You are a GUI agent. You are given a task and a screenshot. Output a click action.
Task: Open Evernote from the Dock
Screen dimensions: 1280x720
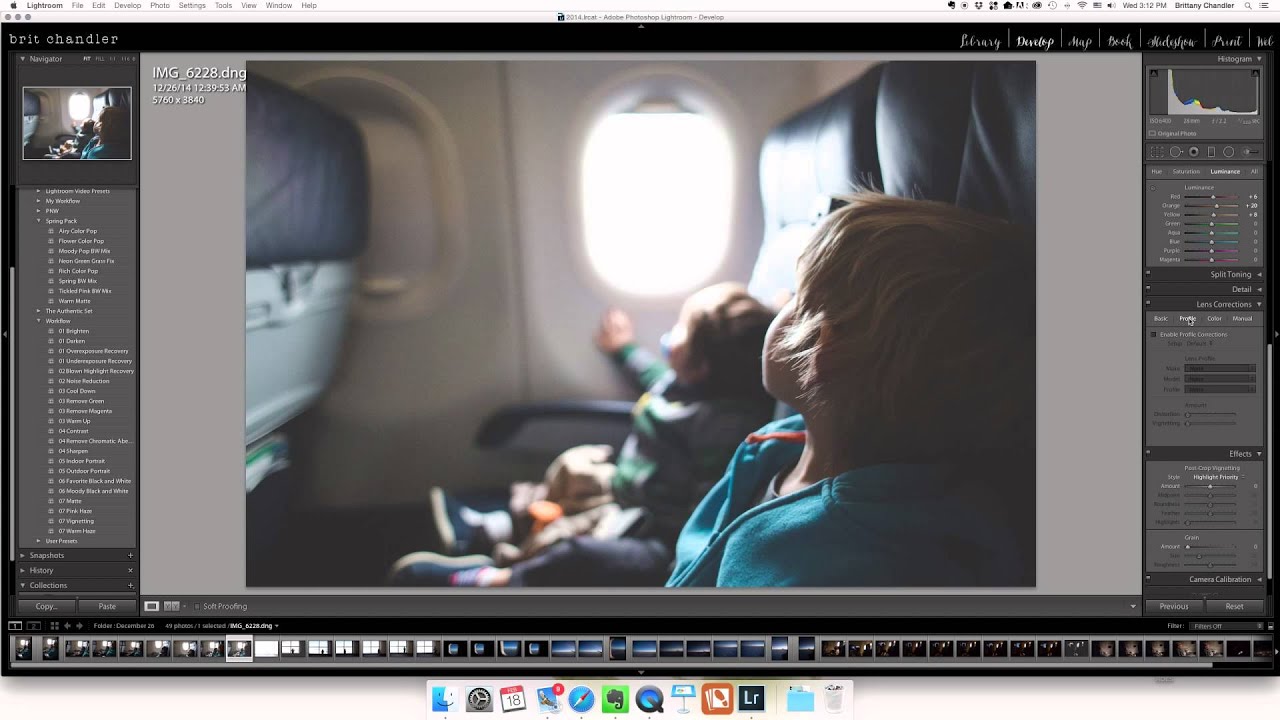point(615,698)
